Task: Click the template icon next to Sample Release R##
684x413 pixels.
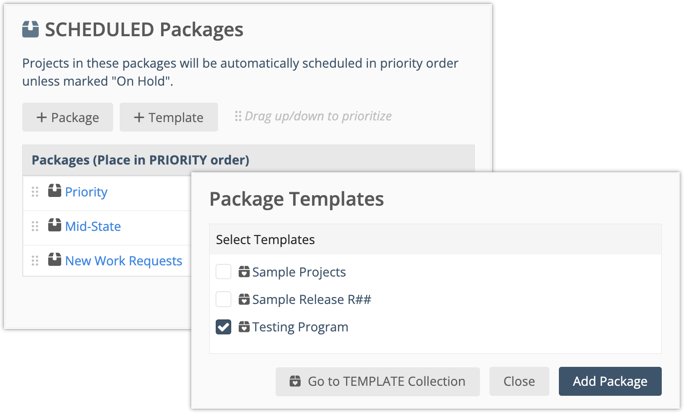Action: pos(244,299)
